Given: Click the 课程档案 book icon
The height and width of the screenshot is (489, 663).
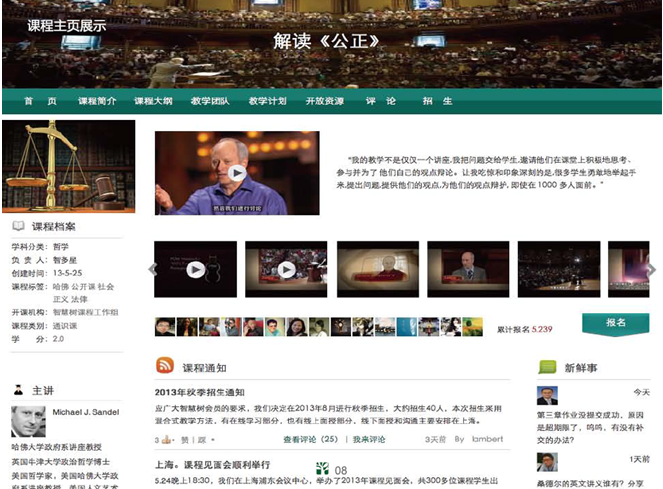Looking at the screenshot, I should tap(18, 226).
